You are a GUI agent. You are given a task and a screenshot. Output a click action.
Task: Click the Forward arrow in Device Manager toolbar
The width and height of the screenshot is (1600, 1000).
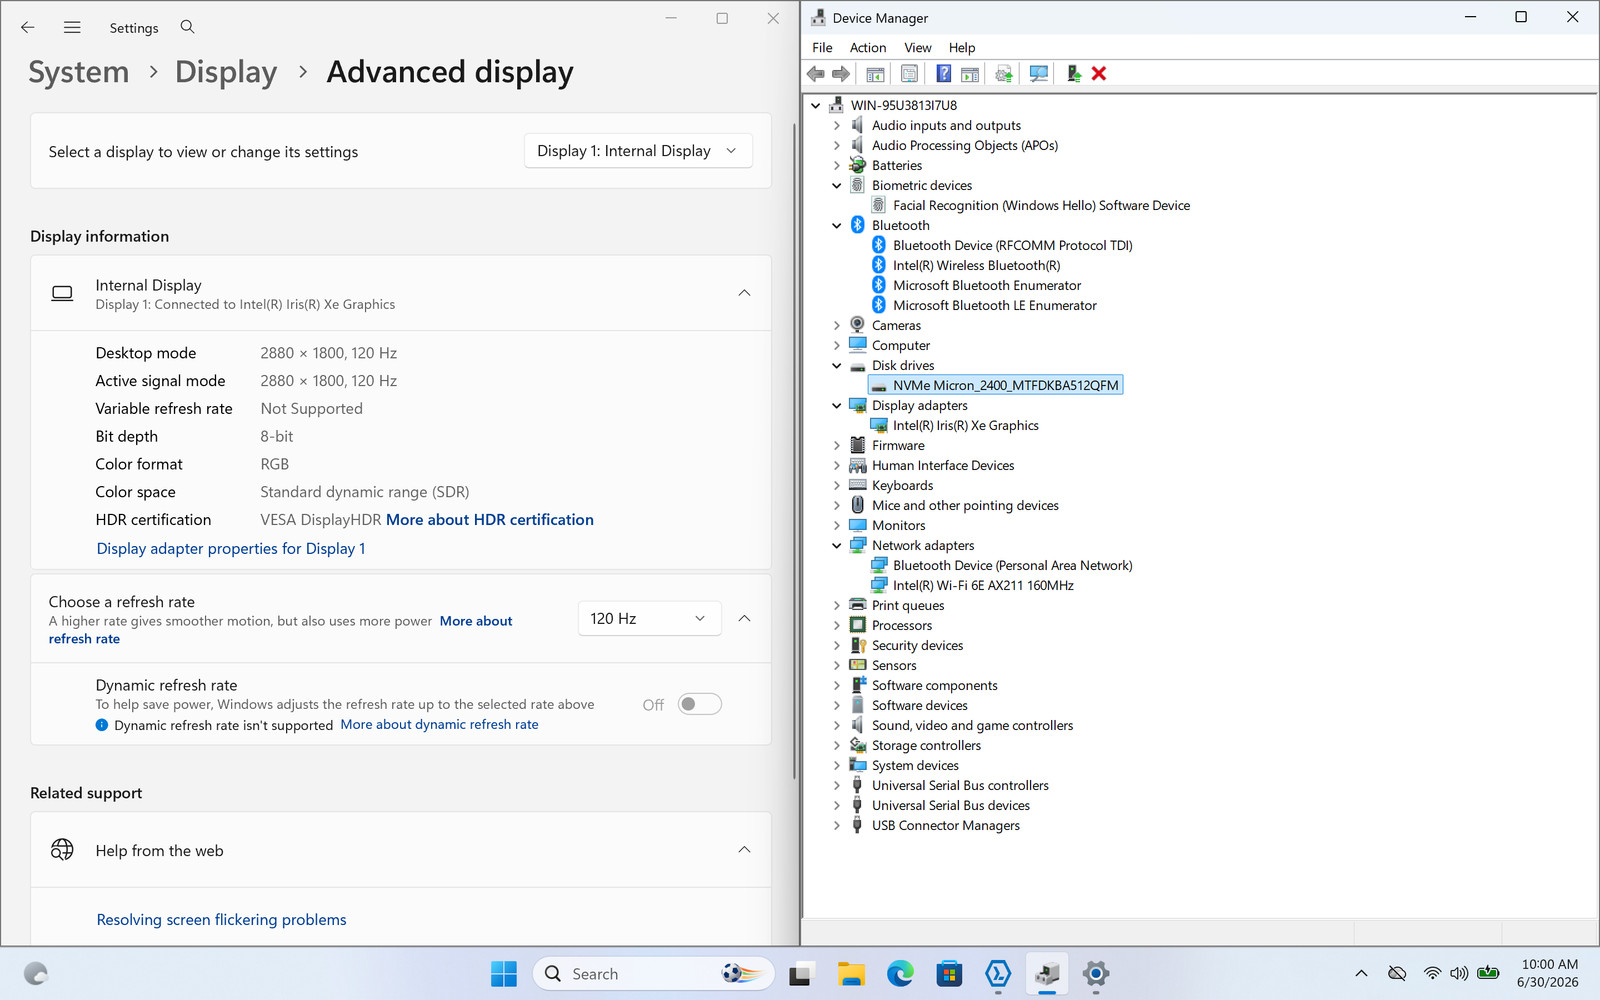pyautogui.click(x=841, y=74)
